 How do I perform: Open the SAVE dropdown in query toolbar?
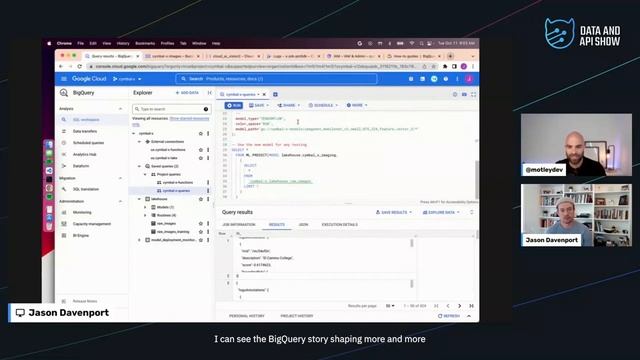(x=259, y=105)
